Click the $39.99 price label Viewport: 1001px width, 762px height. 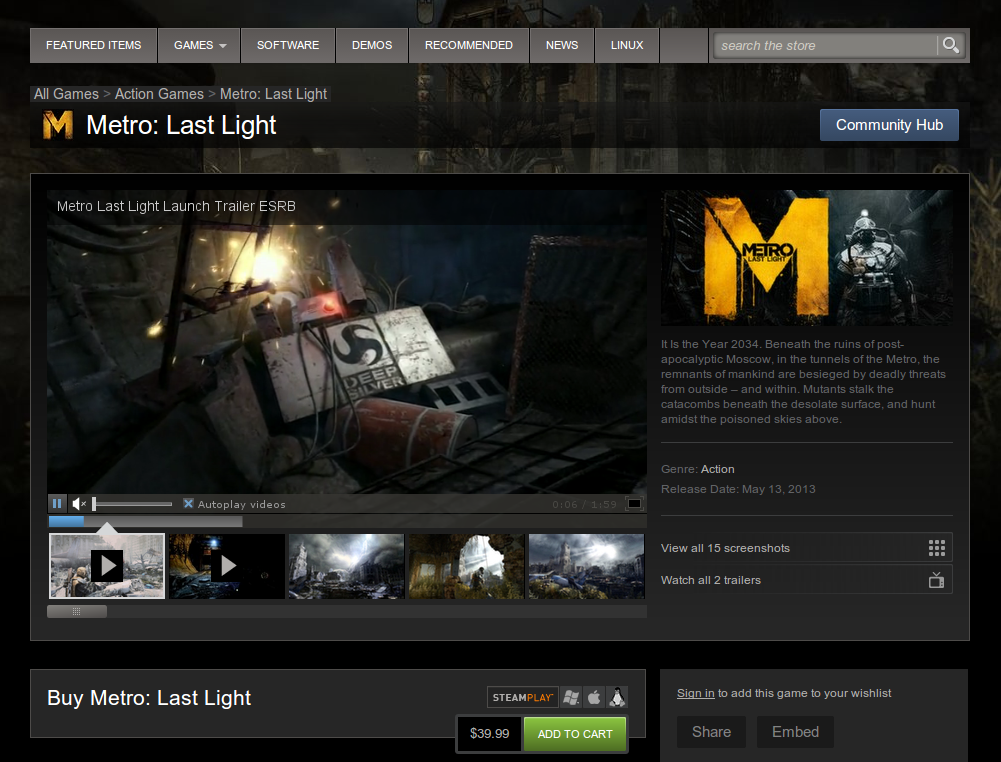490,734
